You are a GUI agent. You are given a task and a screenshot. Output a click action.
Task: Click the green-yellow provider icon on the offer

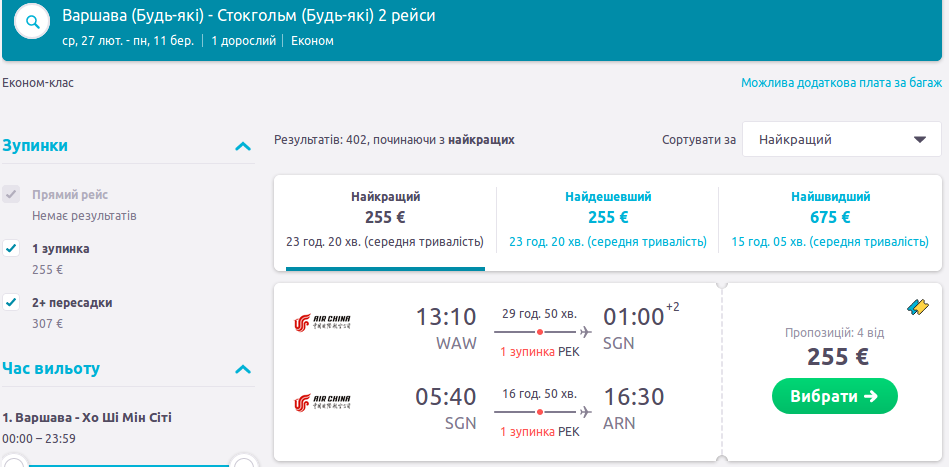tap(917, 305)
